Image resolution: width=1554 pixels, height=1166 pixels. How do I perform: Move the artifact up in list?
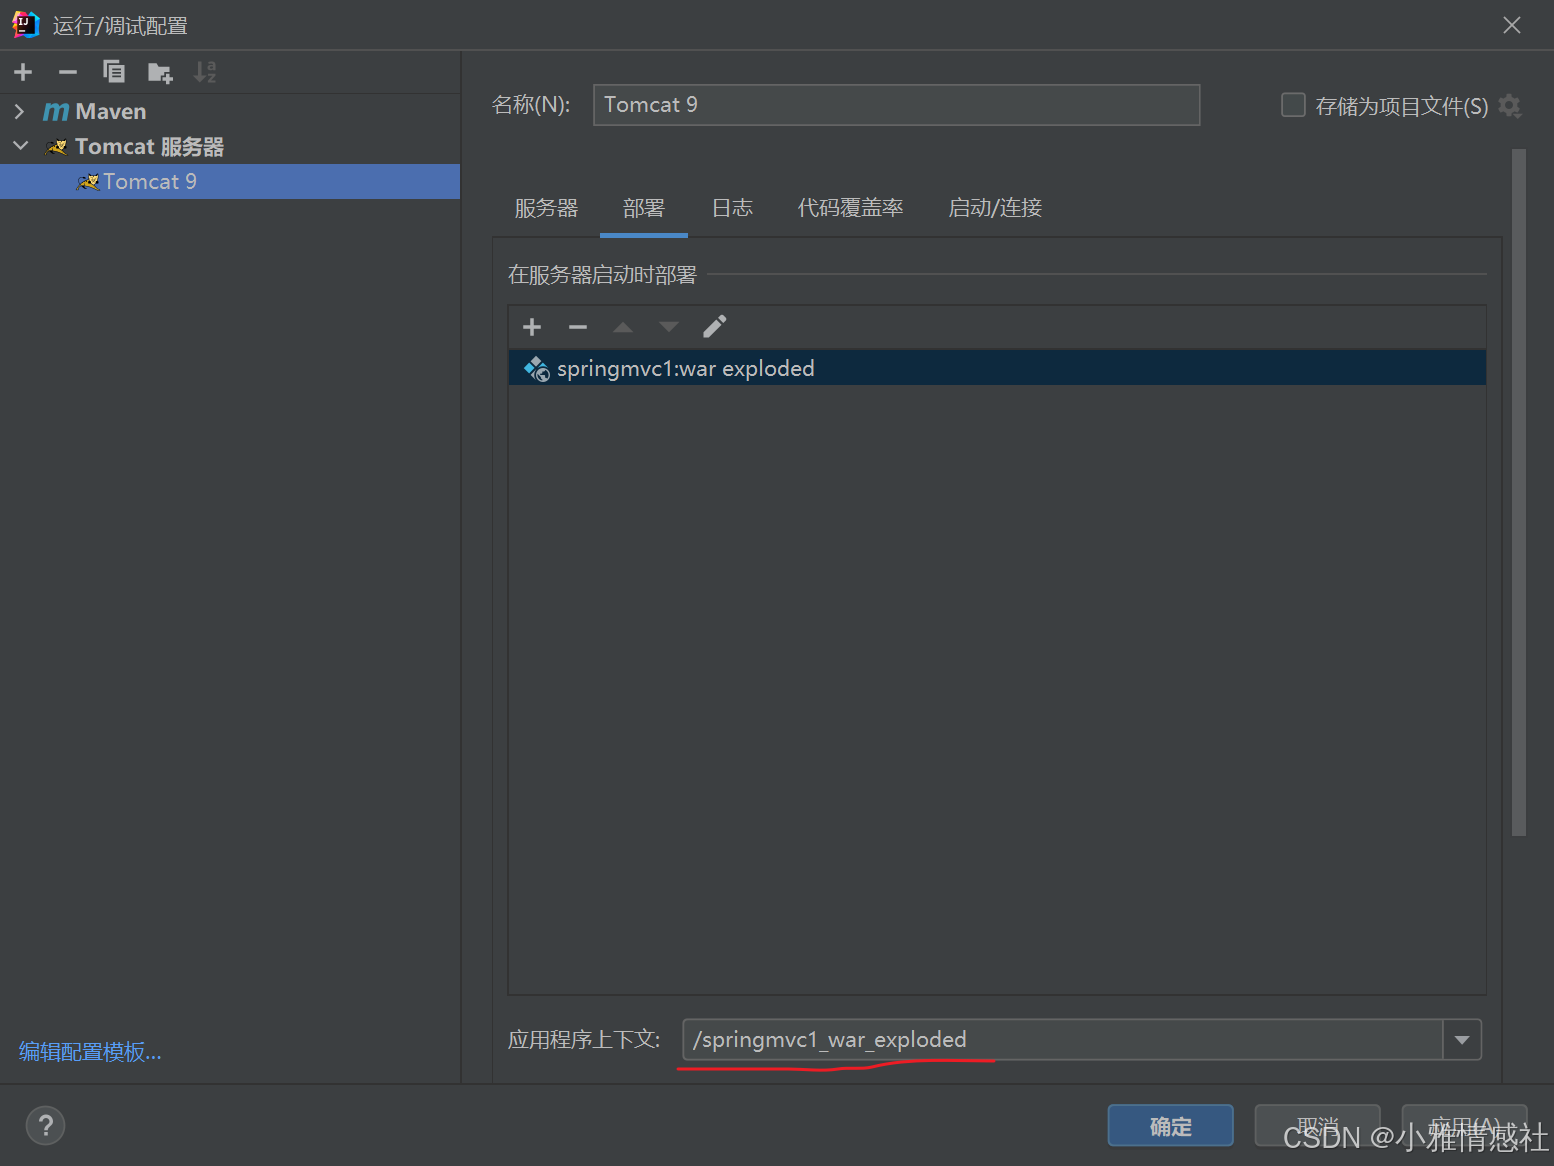pyautogui.click(x=623, y=327)
